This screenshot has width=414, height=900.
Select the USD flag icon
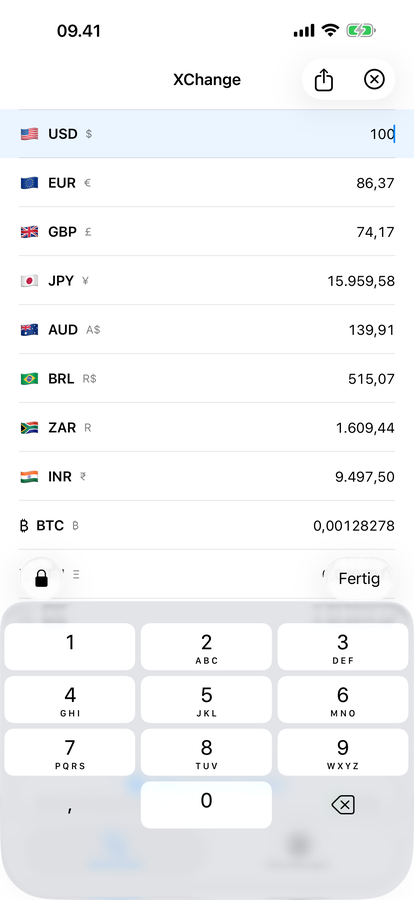click(29, 134)
